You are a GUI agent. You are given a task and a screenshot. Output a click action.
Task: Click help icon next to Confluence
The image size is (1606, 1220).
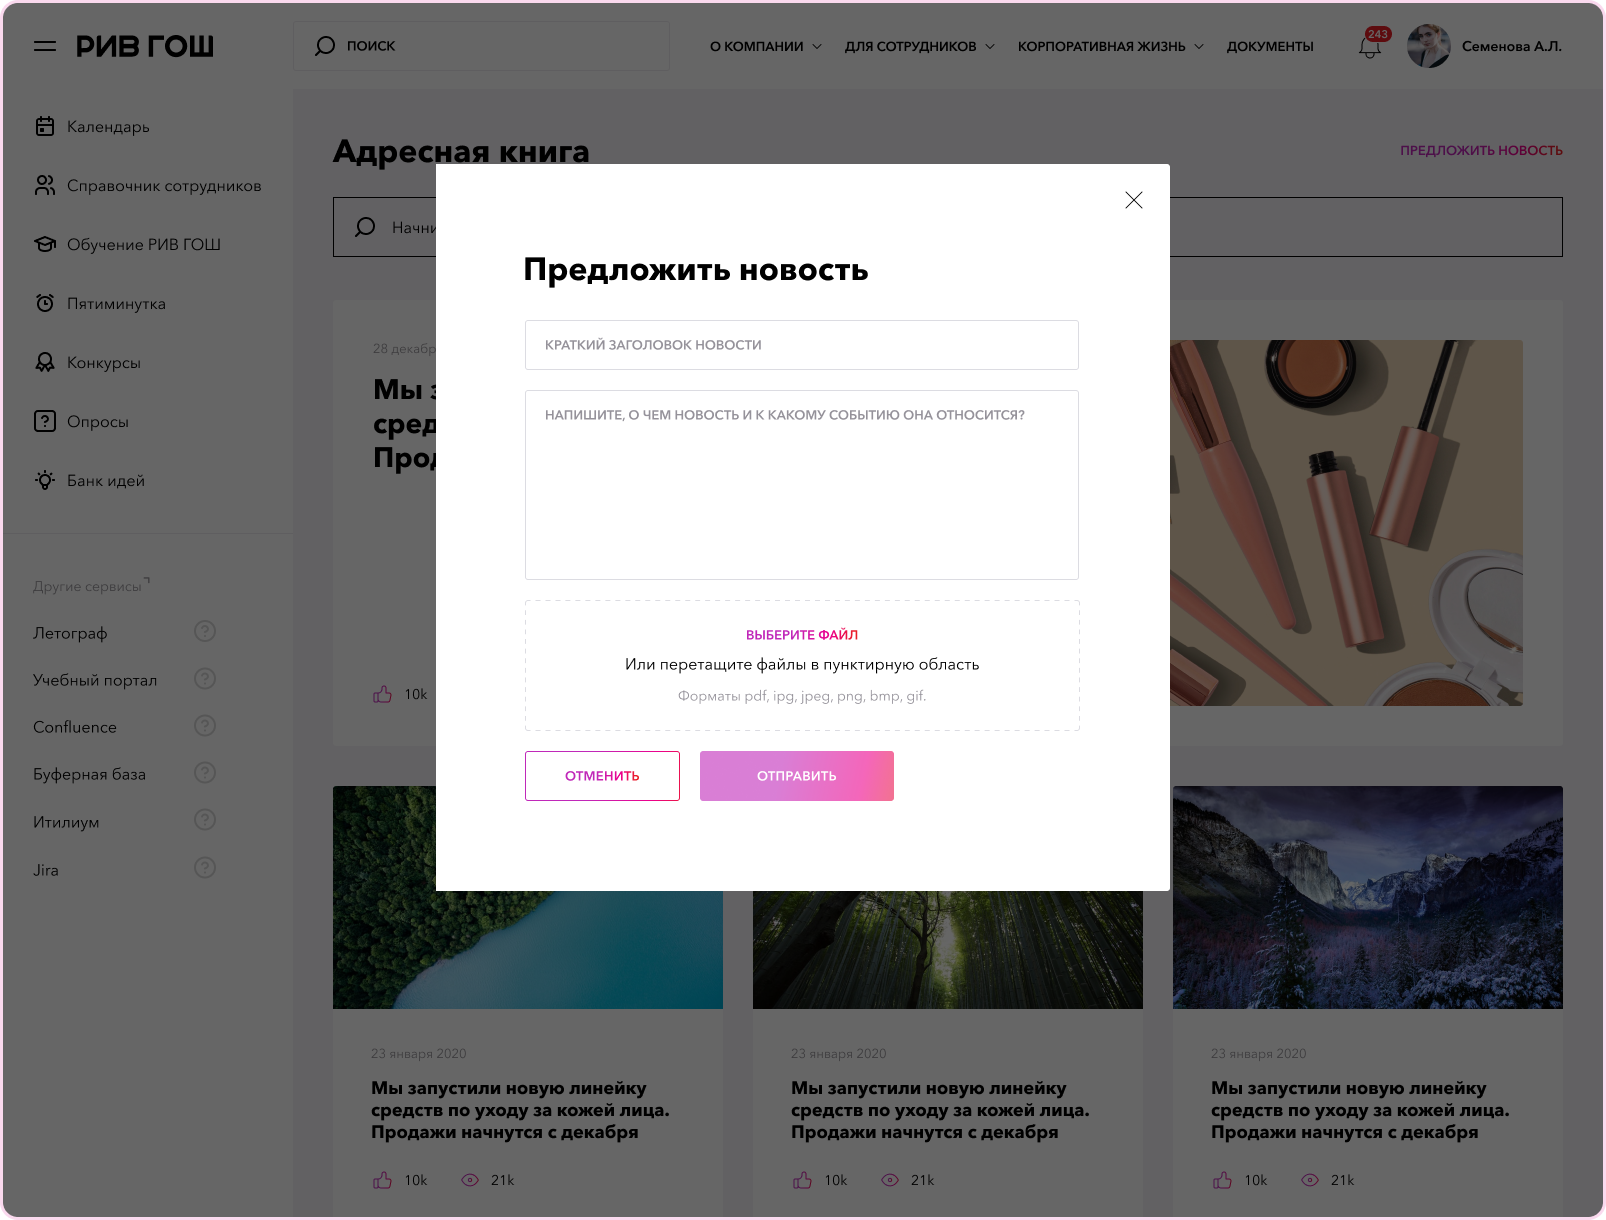point(205,726)
